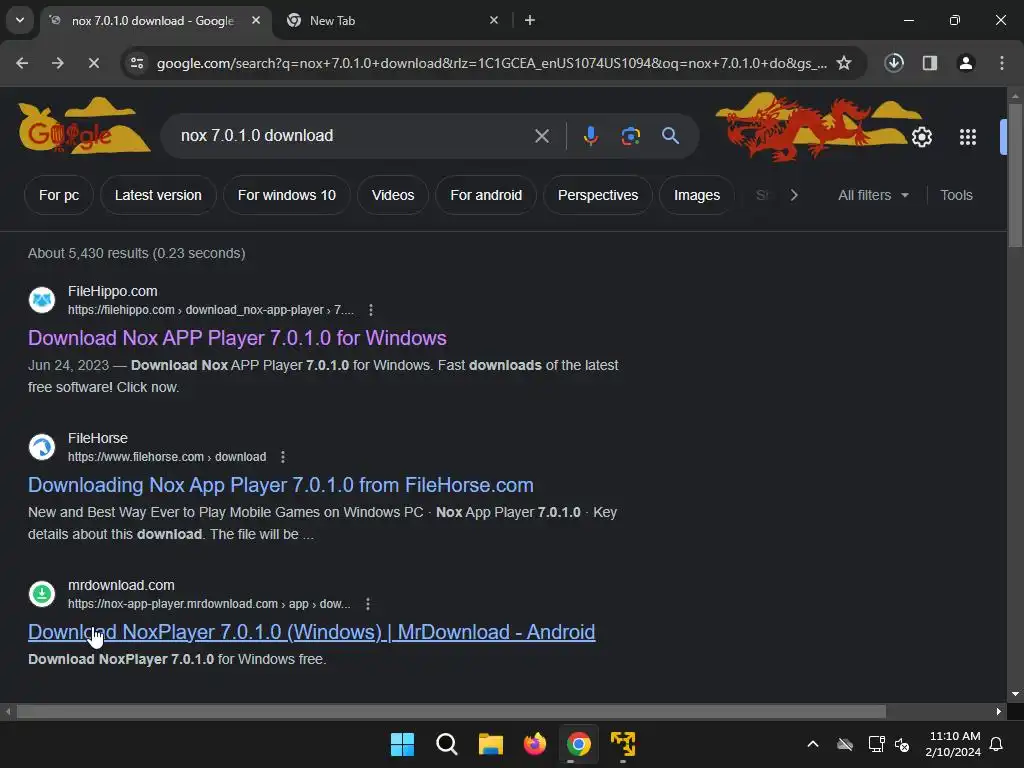Open the notifications bell
The image size is (1024, 768).
click(997, 744)
